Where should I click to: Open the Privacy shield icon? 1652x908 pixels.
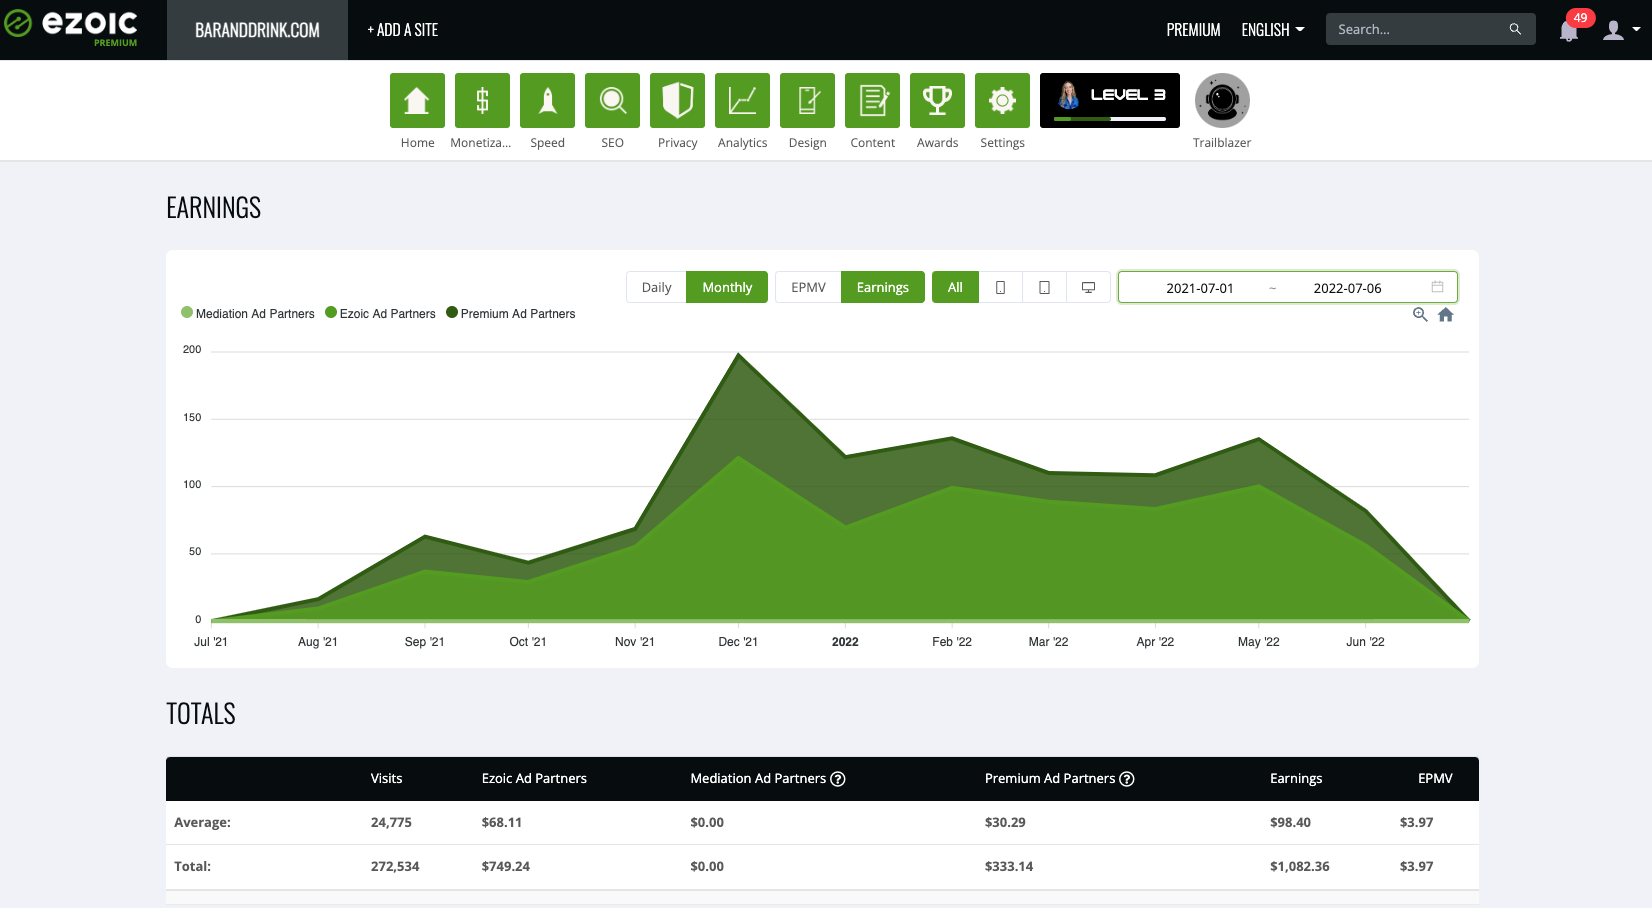(x=677, y=100)
